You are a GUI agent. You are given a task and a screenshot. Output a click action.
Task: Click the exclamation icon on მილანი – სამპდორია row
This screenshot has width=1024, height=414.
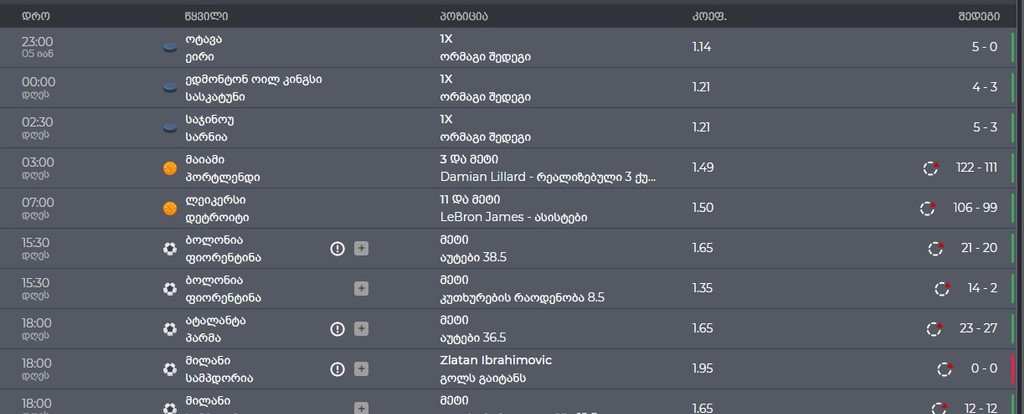[338, 369]
